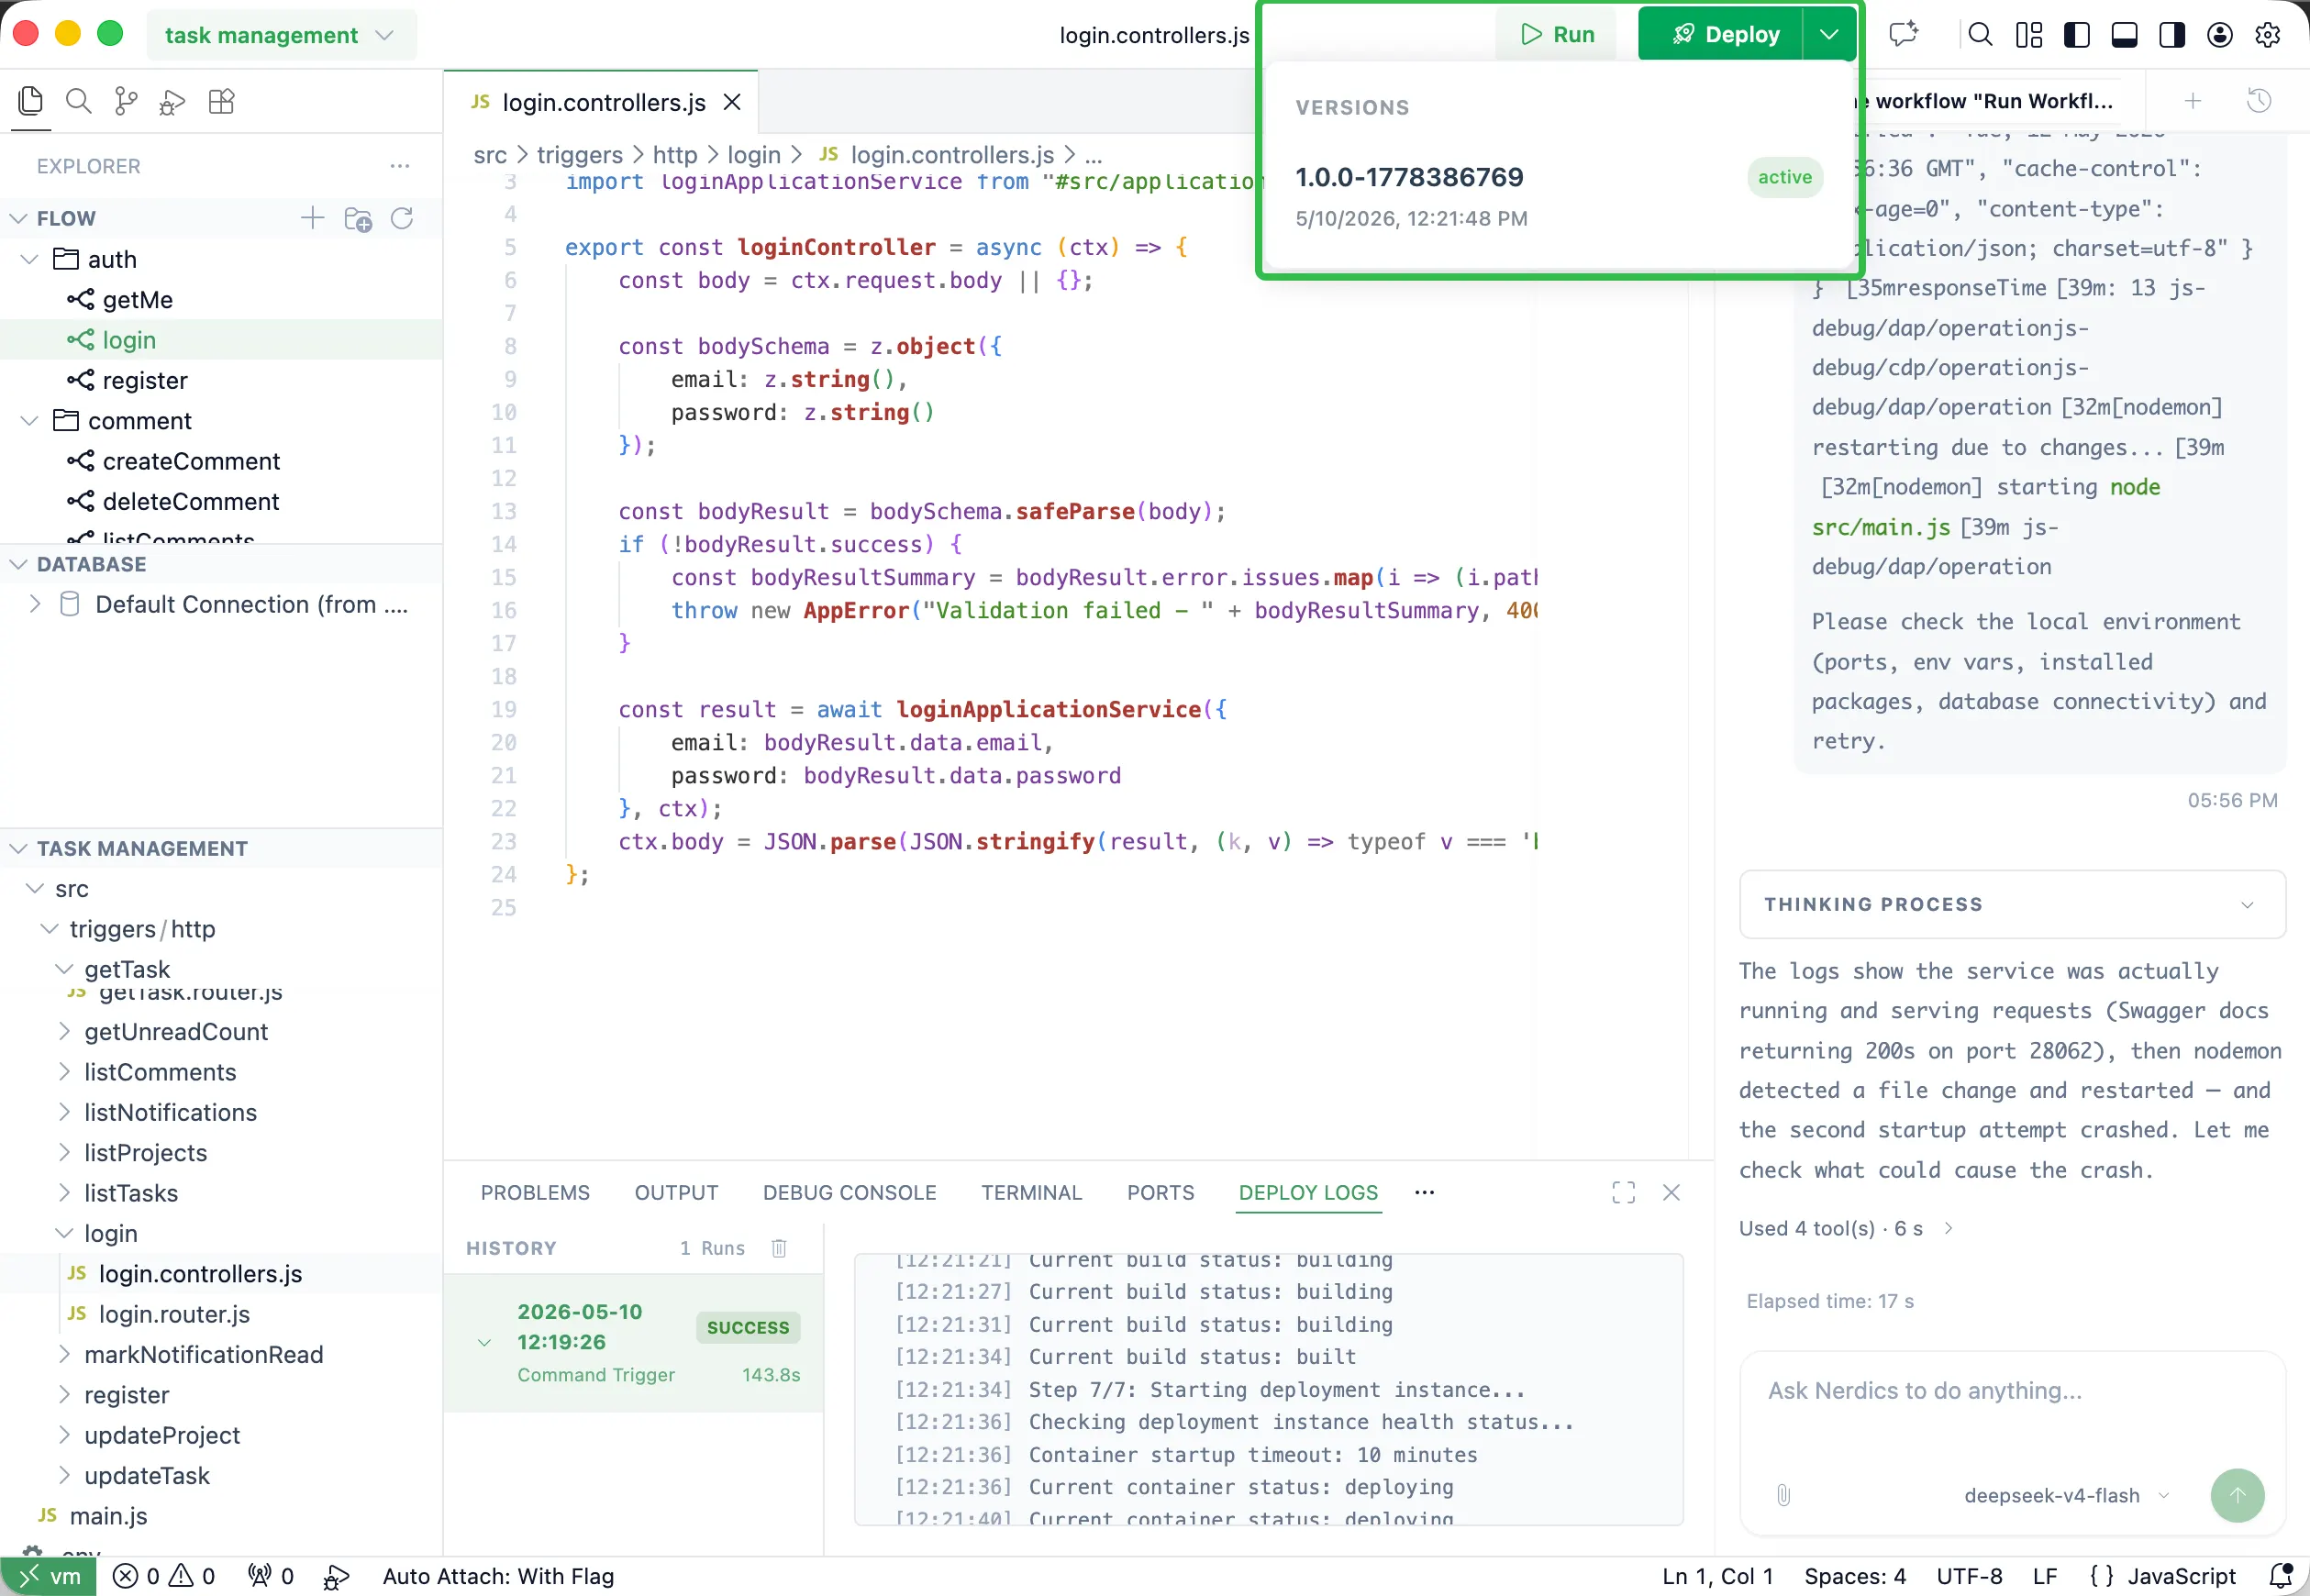Switch to the PROBLEMS tab
Image resolution: width=2310 pixels, height=1596 pixels.
pyautogui.click(x=535, y=1192)
